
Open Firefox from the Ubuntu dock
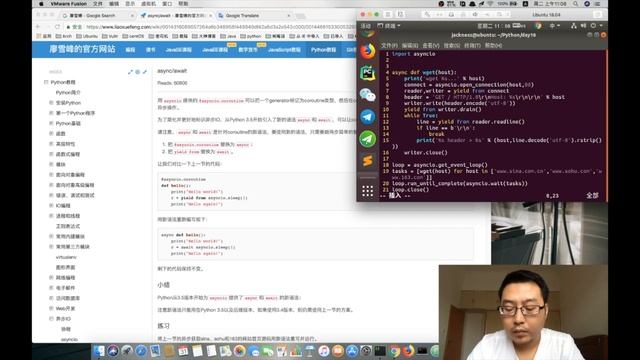tap(367, 51)
